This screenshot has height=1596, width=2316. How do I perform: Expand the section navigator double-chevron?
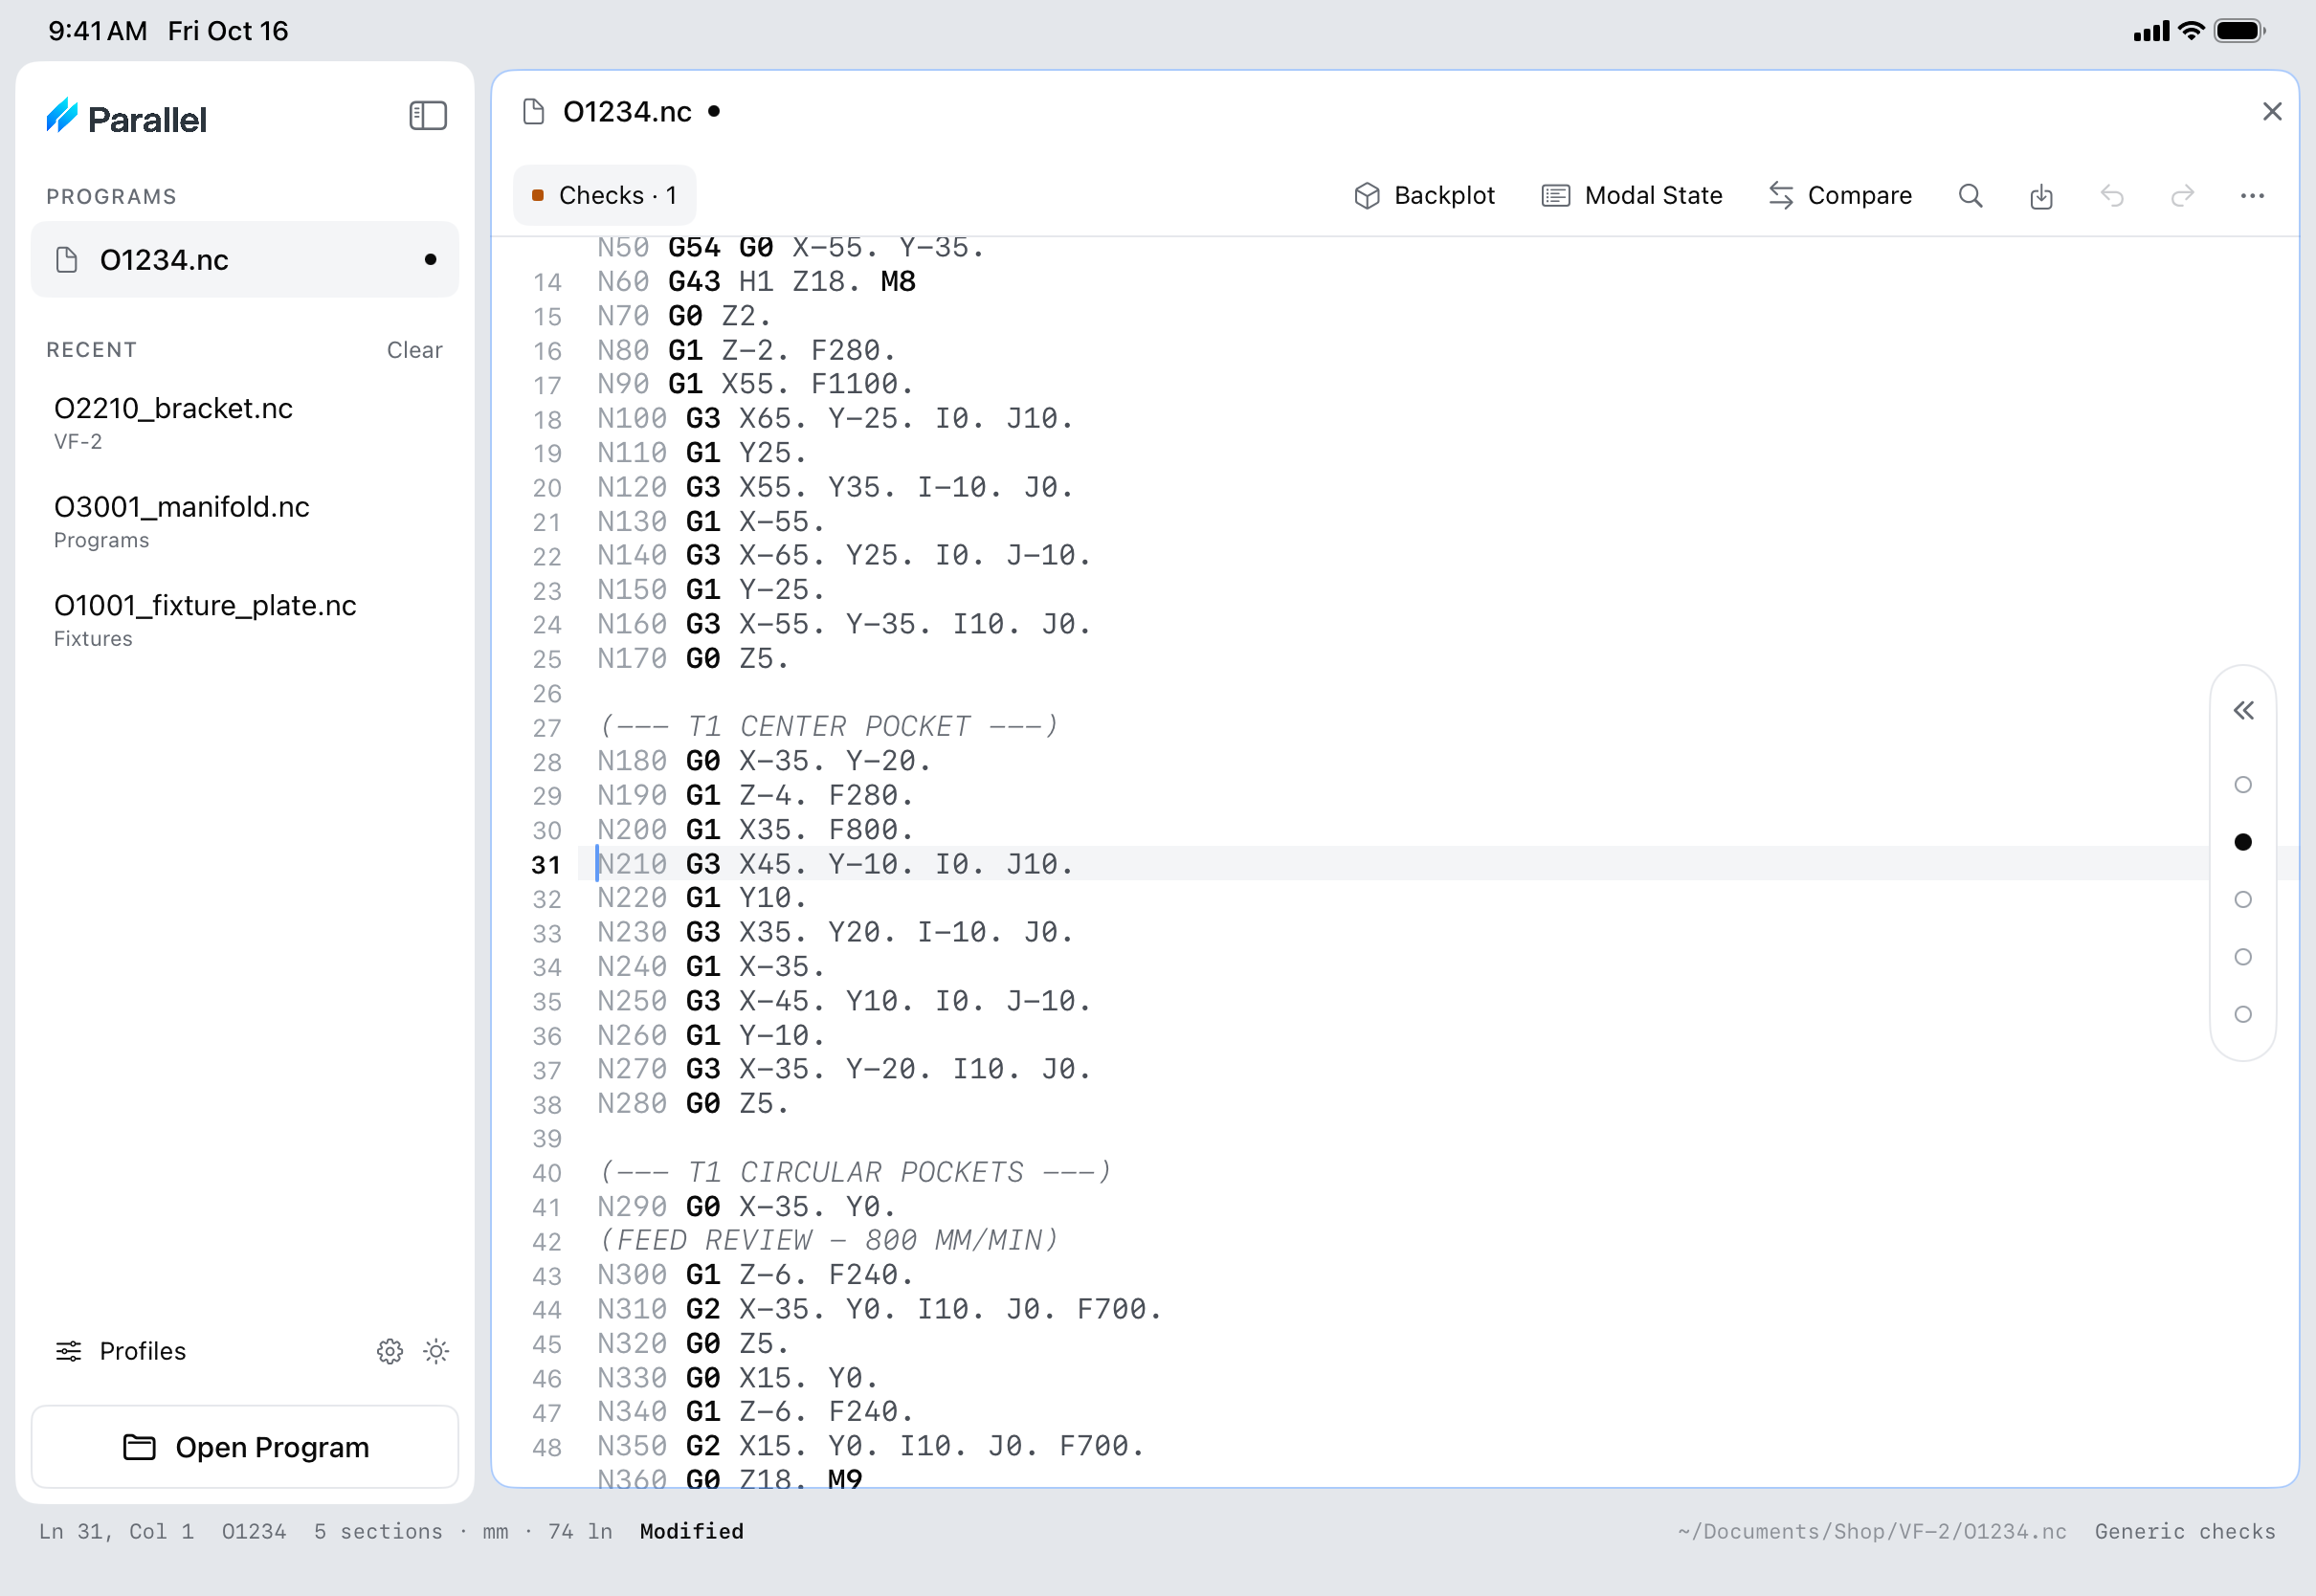click(x=2243, y=711)
